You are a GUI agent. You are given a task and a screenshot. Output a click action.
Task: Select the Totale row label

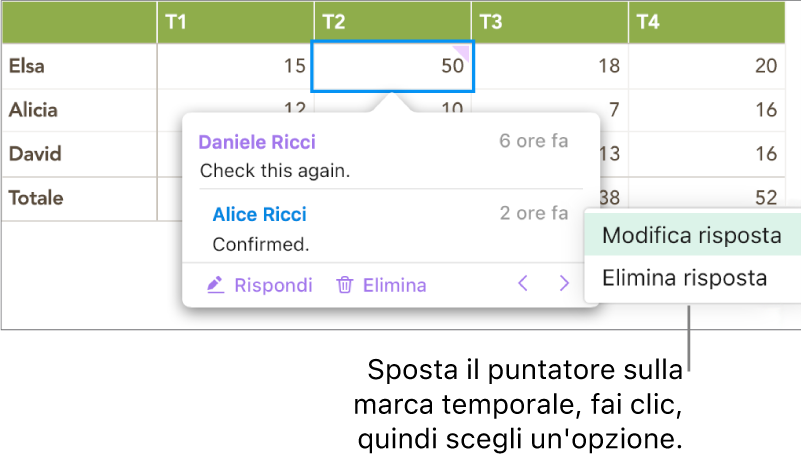78,198
